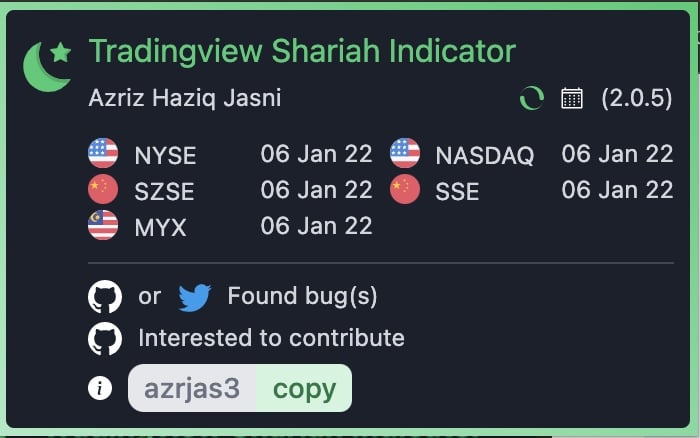The width and height of the screenshot is (700, 438).
Task: Click the China flag next to SZSE
Action: click(103, 189)
